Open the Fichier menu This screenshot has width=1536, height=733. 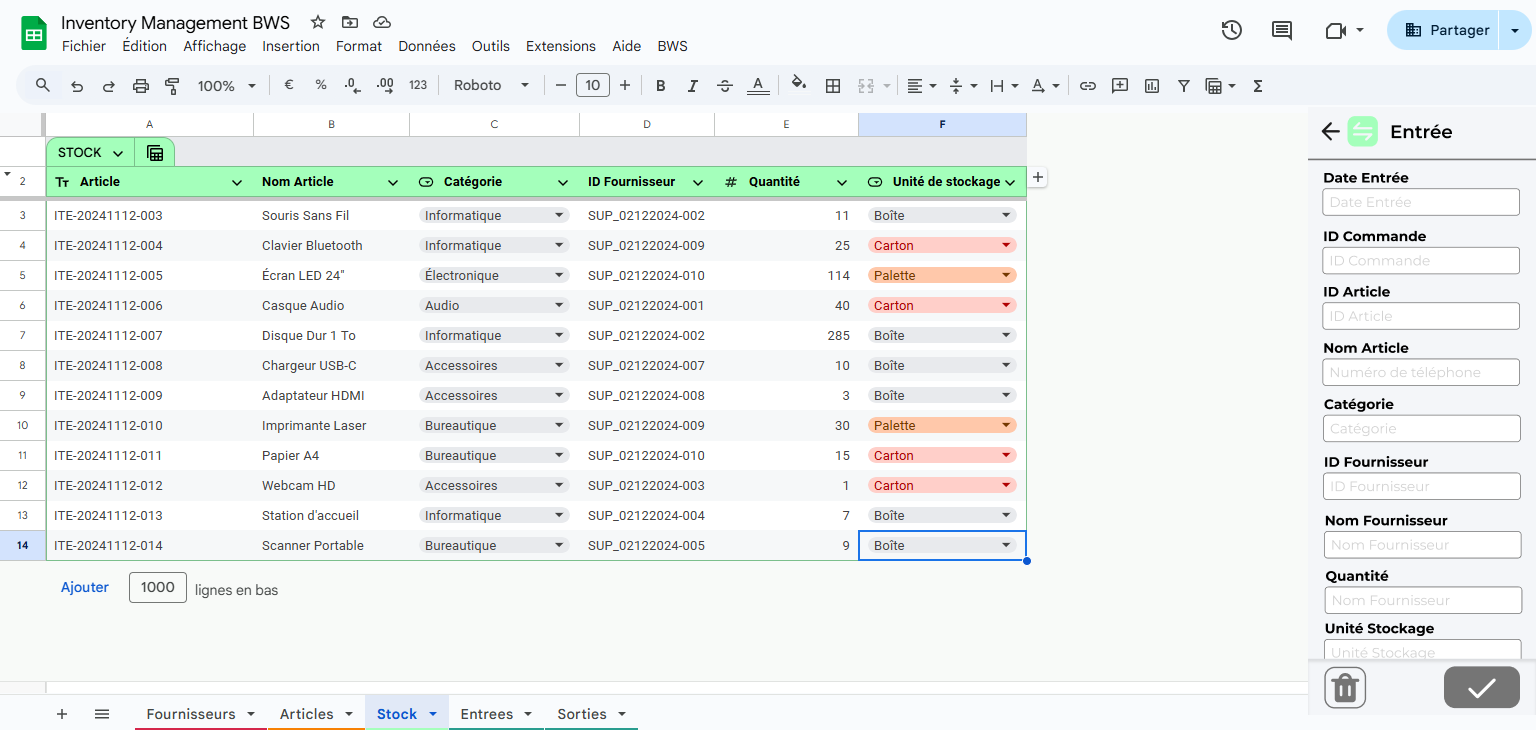(84, 46)
